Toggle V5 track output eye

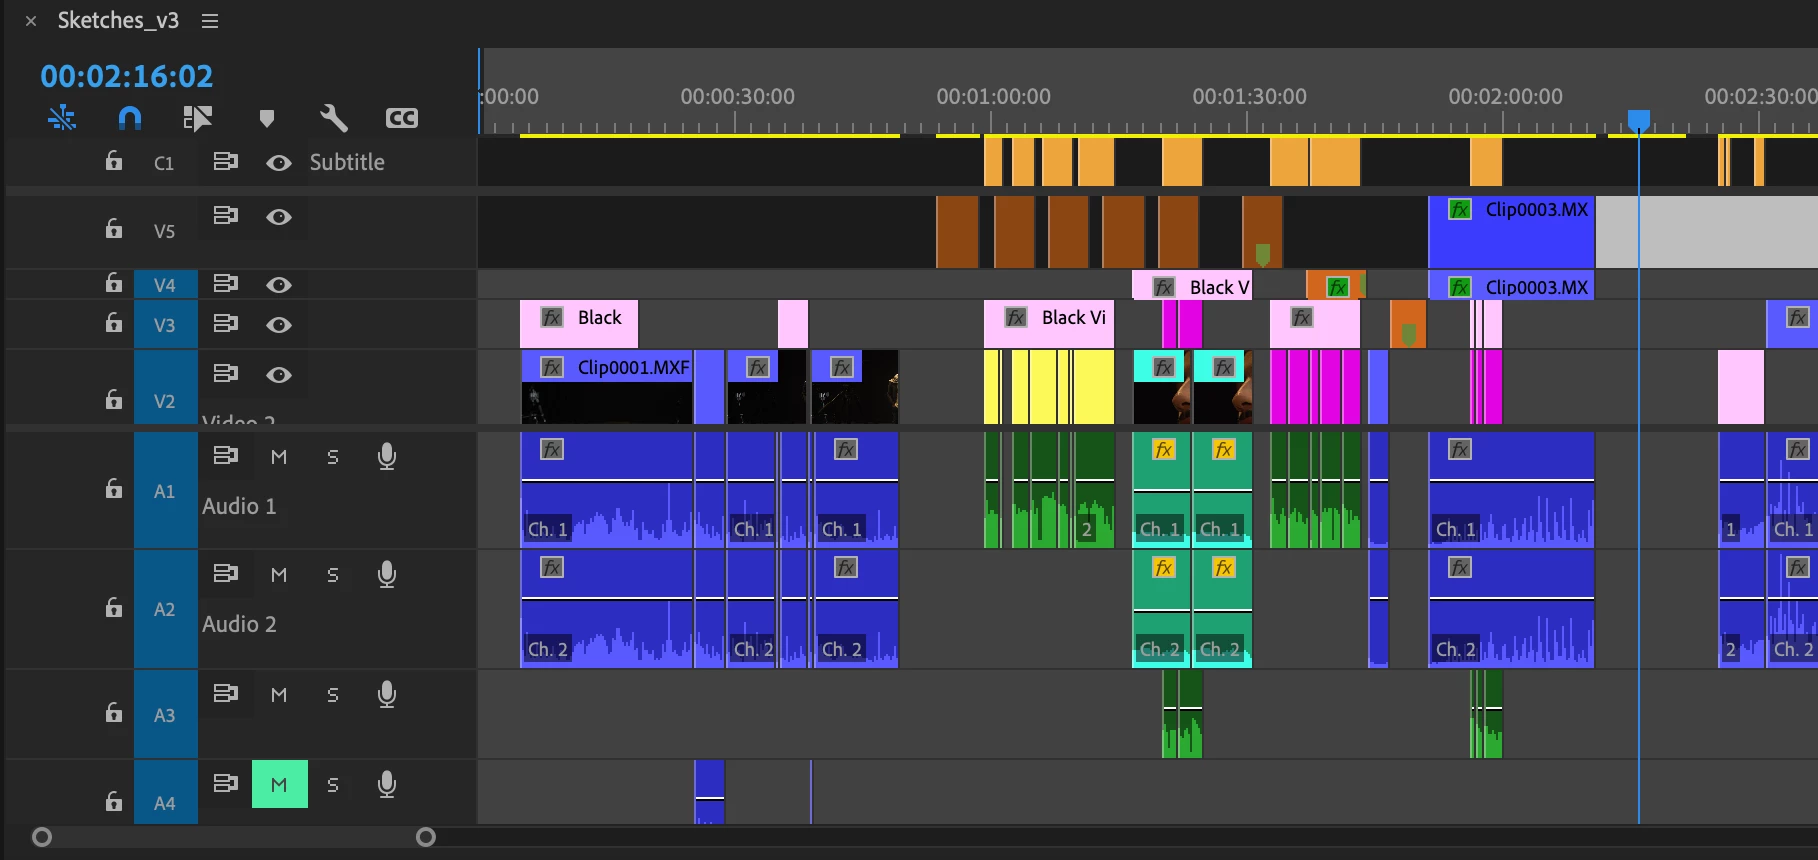click(279, 217)
